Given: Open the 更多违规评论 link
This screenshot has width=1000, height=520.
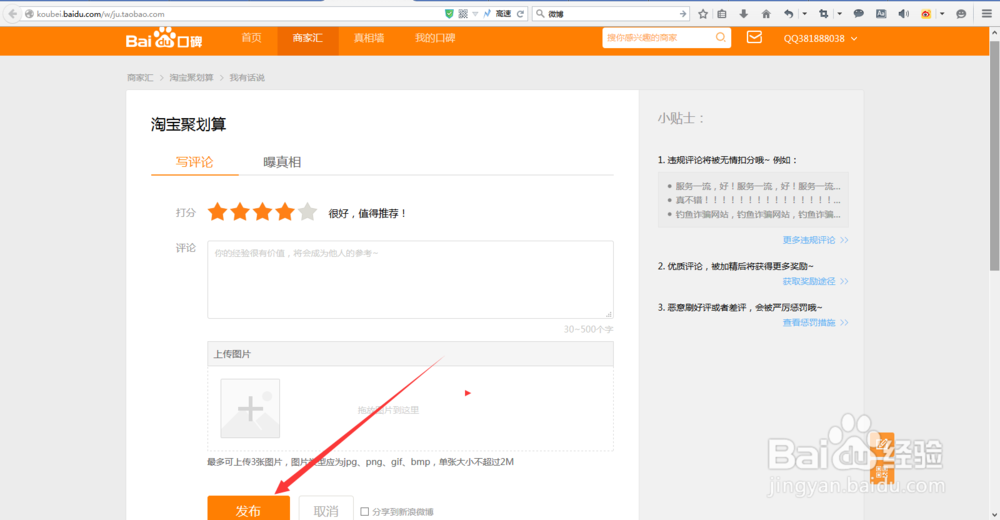Looking at the screenshot, I should coord(815,240).
